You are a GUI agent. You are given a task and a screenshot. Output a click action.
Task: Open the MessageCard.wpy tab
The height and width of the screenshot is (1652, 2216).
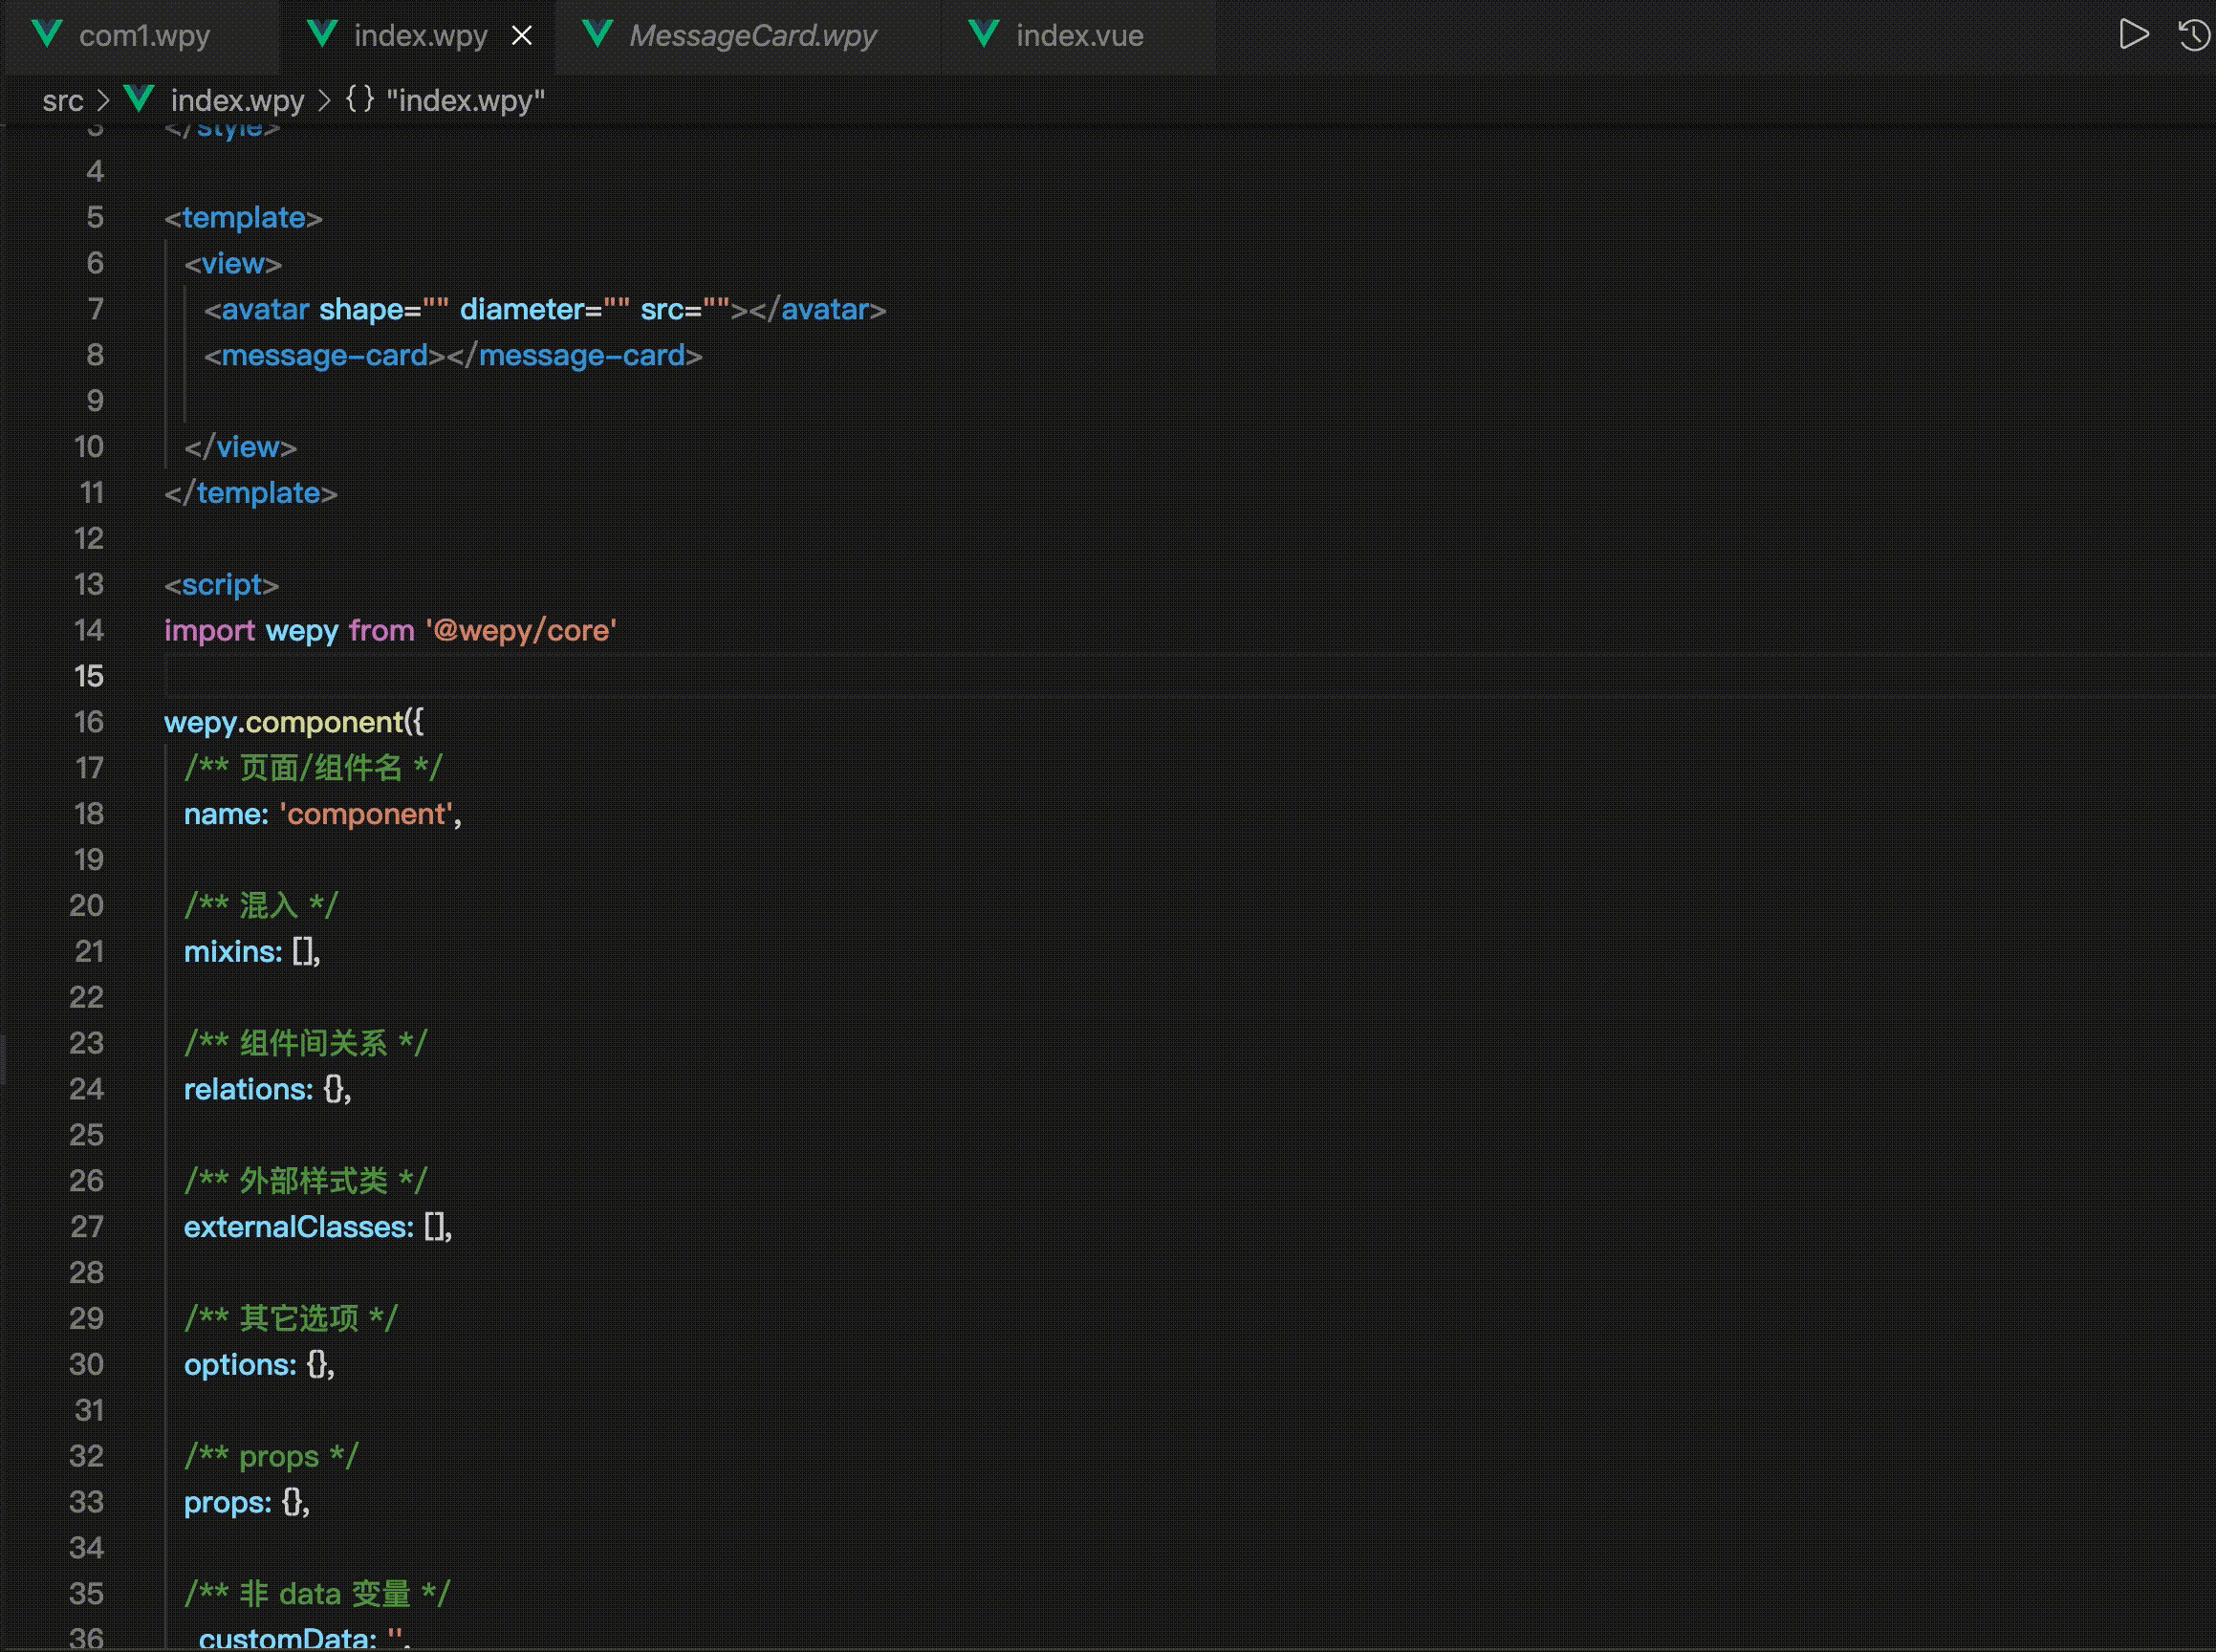click(x=752, y=36)
